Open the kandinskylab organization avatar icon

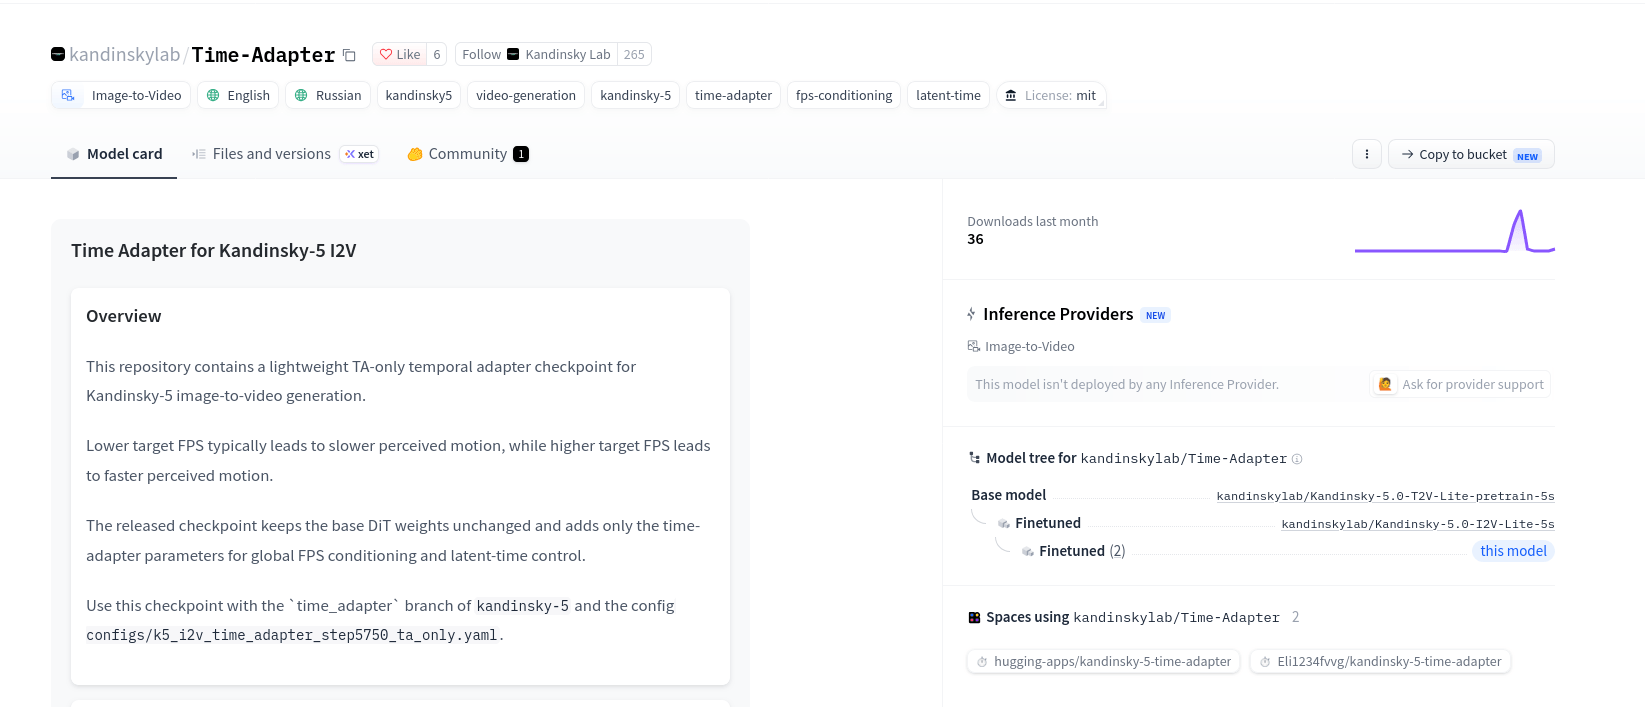(58, 54)
